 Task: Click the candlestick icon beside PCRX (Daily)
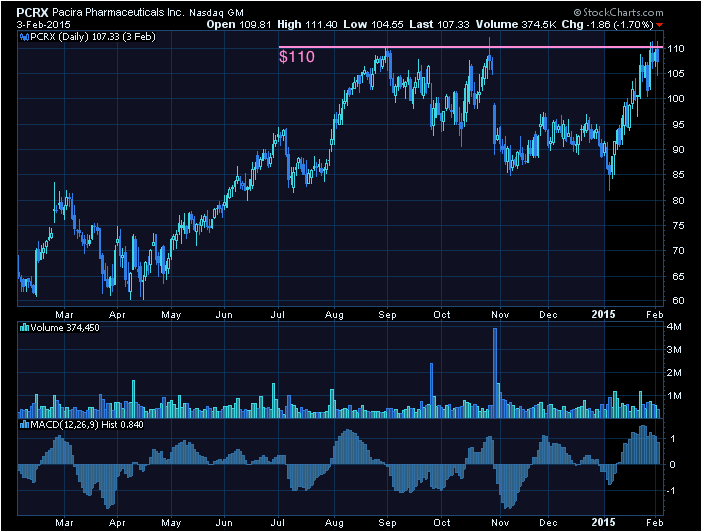[24, 37]
